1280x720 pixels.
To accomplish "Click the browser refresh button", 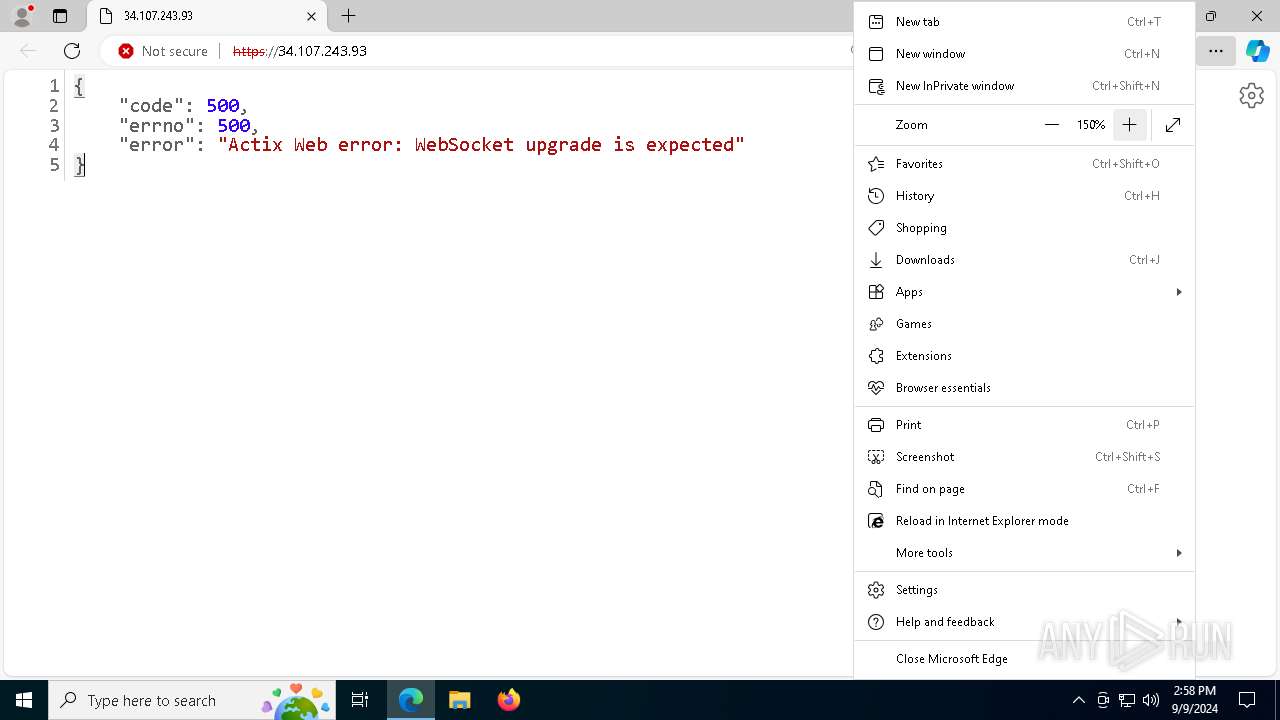I will pyautogui.click(x=72, y=51).
